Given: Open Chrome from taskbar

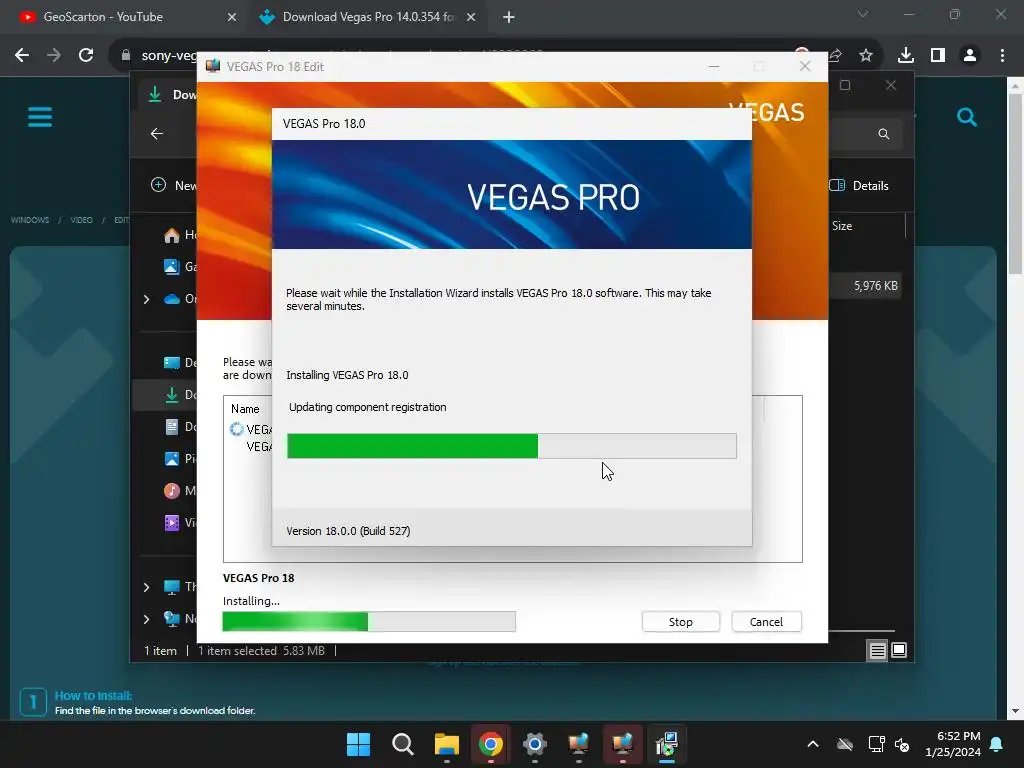Looking at the screenshot, I should pyautogui.click(x=490, y=744).
